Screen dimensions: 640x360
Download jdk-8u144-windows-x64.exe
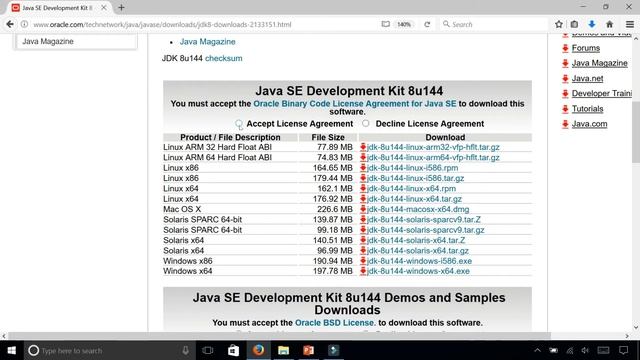click(x=418, y=271)
